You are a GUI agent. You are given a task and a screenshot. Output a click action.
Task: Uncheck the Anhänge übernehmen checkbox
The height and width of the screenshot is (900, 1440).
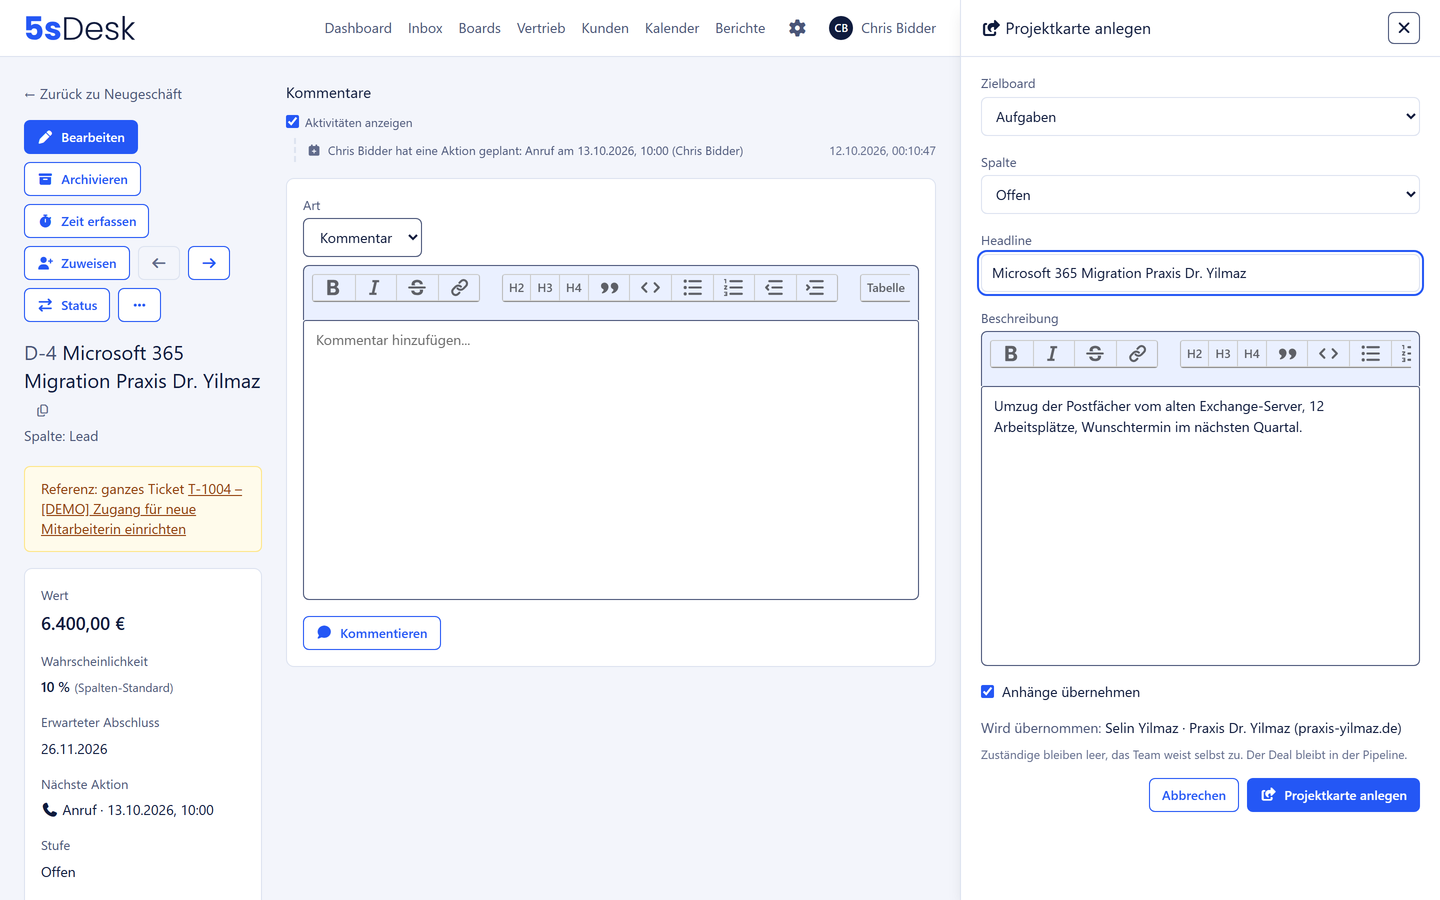coord(988,692)
